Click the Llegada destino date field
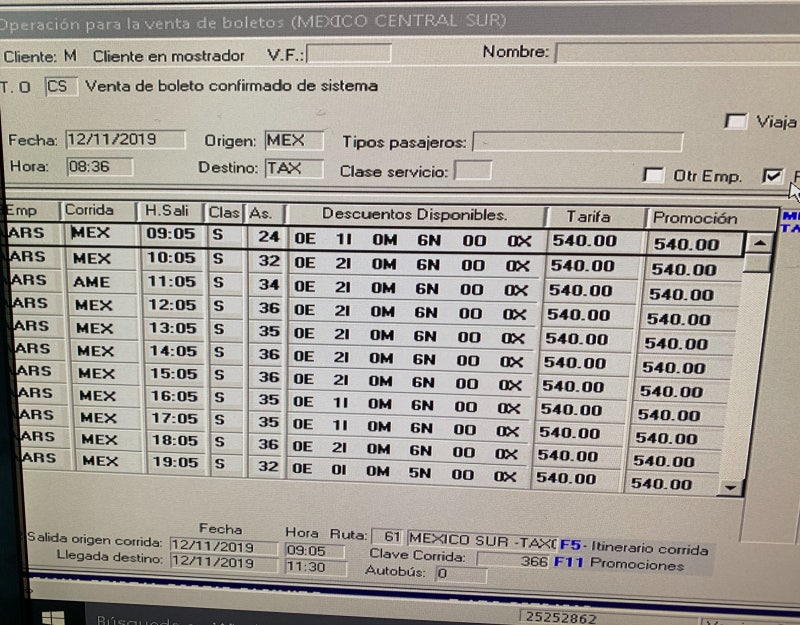This screenshot has height=625, width=800. tap(223, 563)
